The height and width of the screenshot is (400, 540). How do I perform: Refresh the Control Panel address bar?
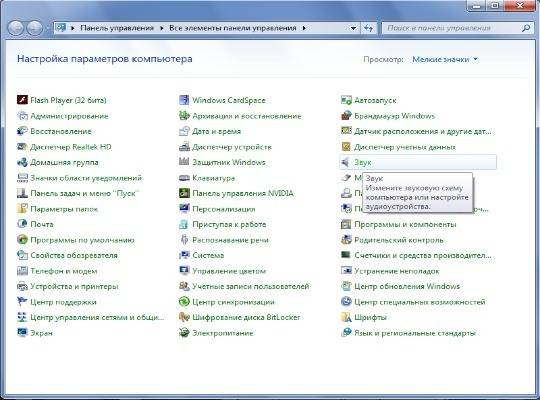tap(368, 28)
